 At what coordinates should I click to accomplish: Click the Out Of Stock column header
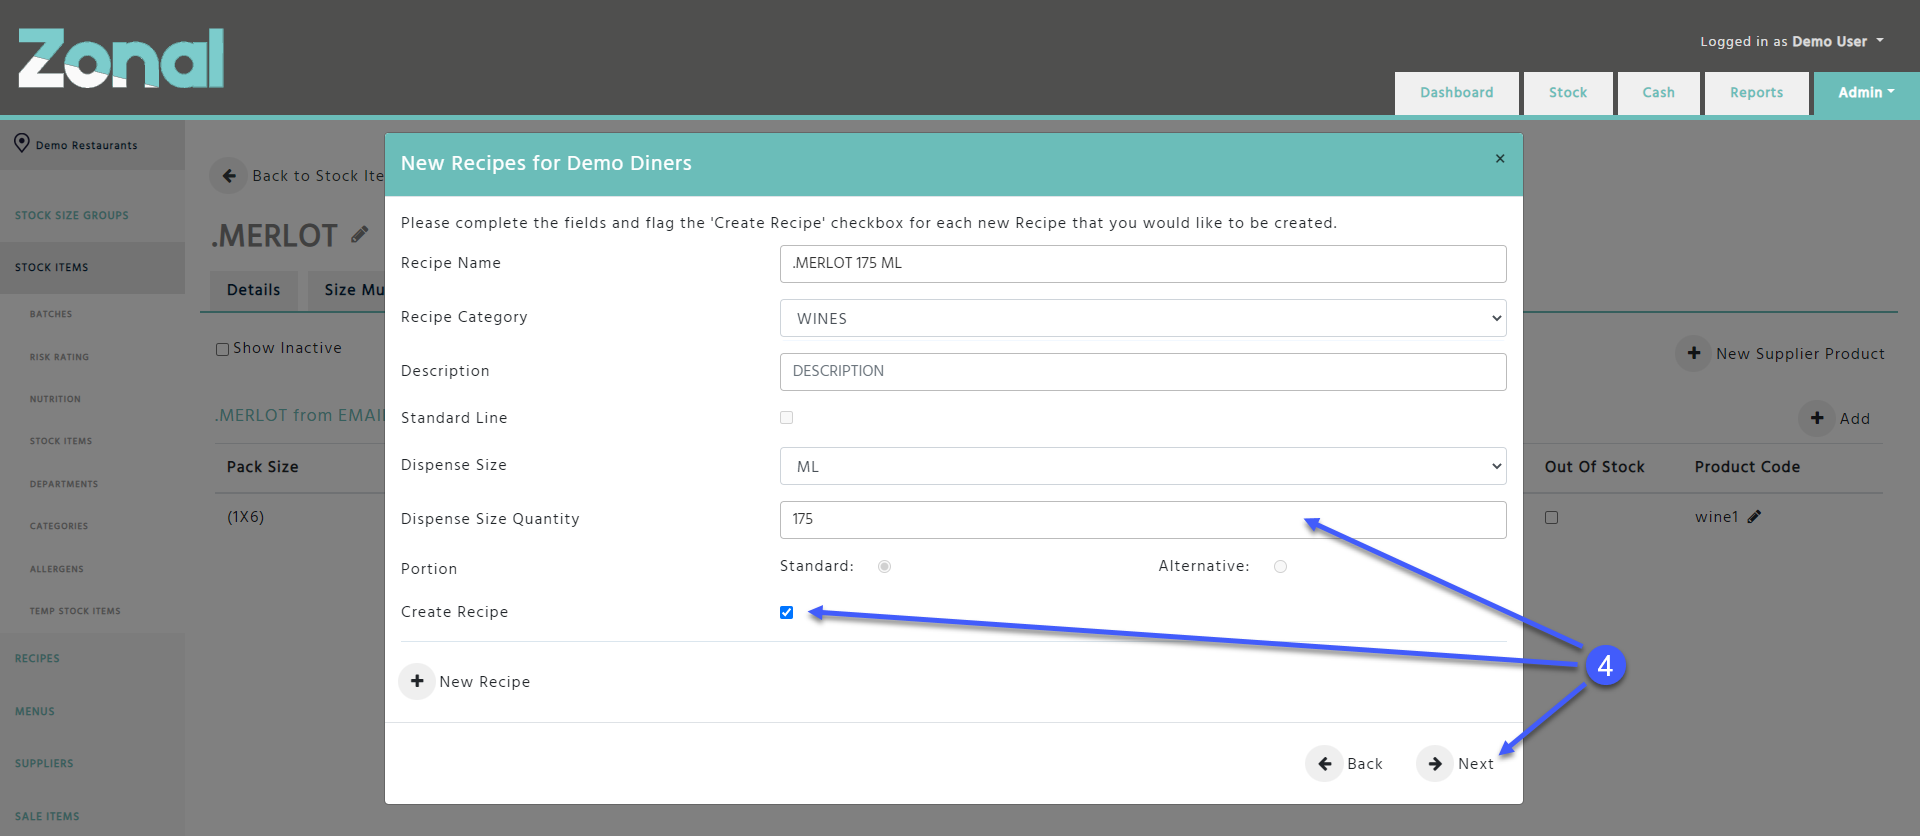coord(1594,467)
